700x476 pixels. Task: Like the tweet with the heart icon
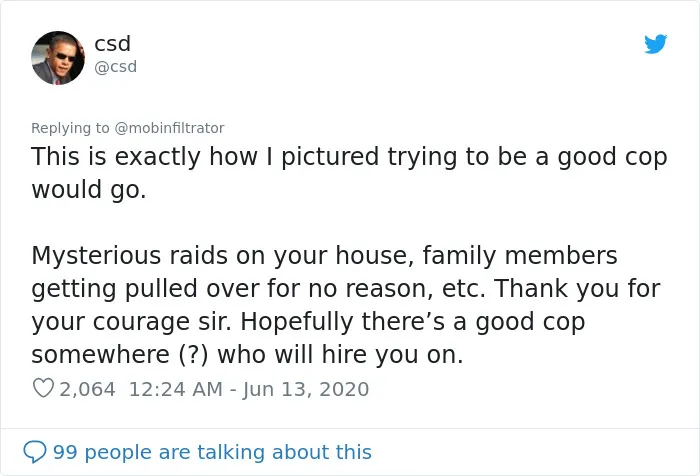point(43,388)
